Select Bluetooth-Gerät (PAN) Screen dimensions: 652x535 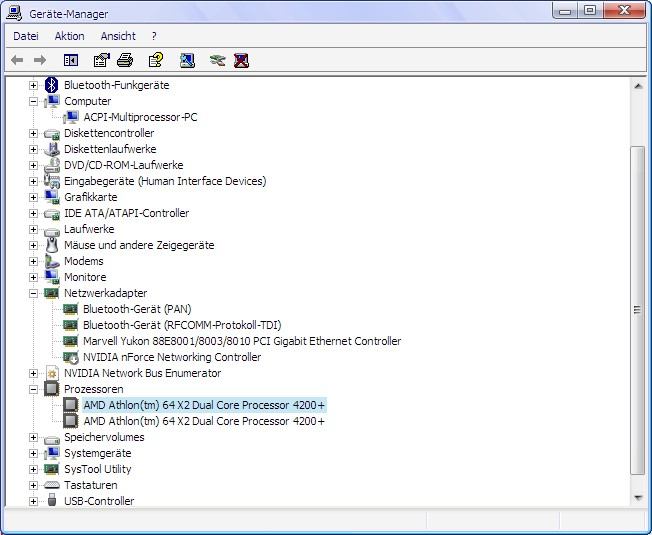137,309
